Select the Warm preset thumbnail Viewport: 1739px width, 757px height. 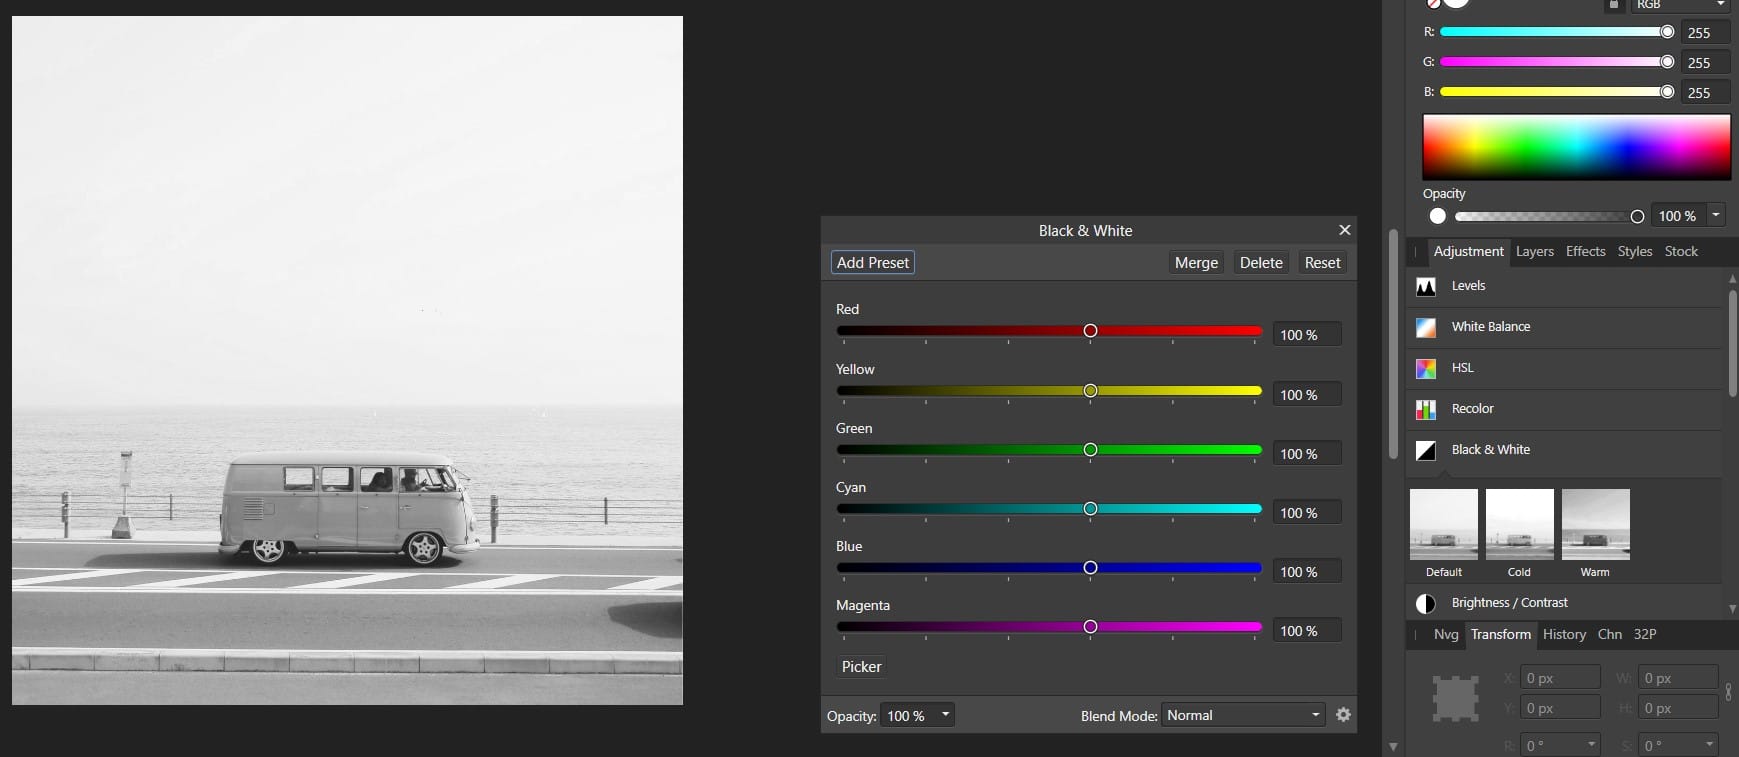(x=1595, y=525)
